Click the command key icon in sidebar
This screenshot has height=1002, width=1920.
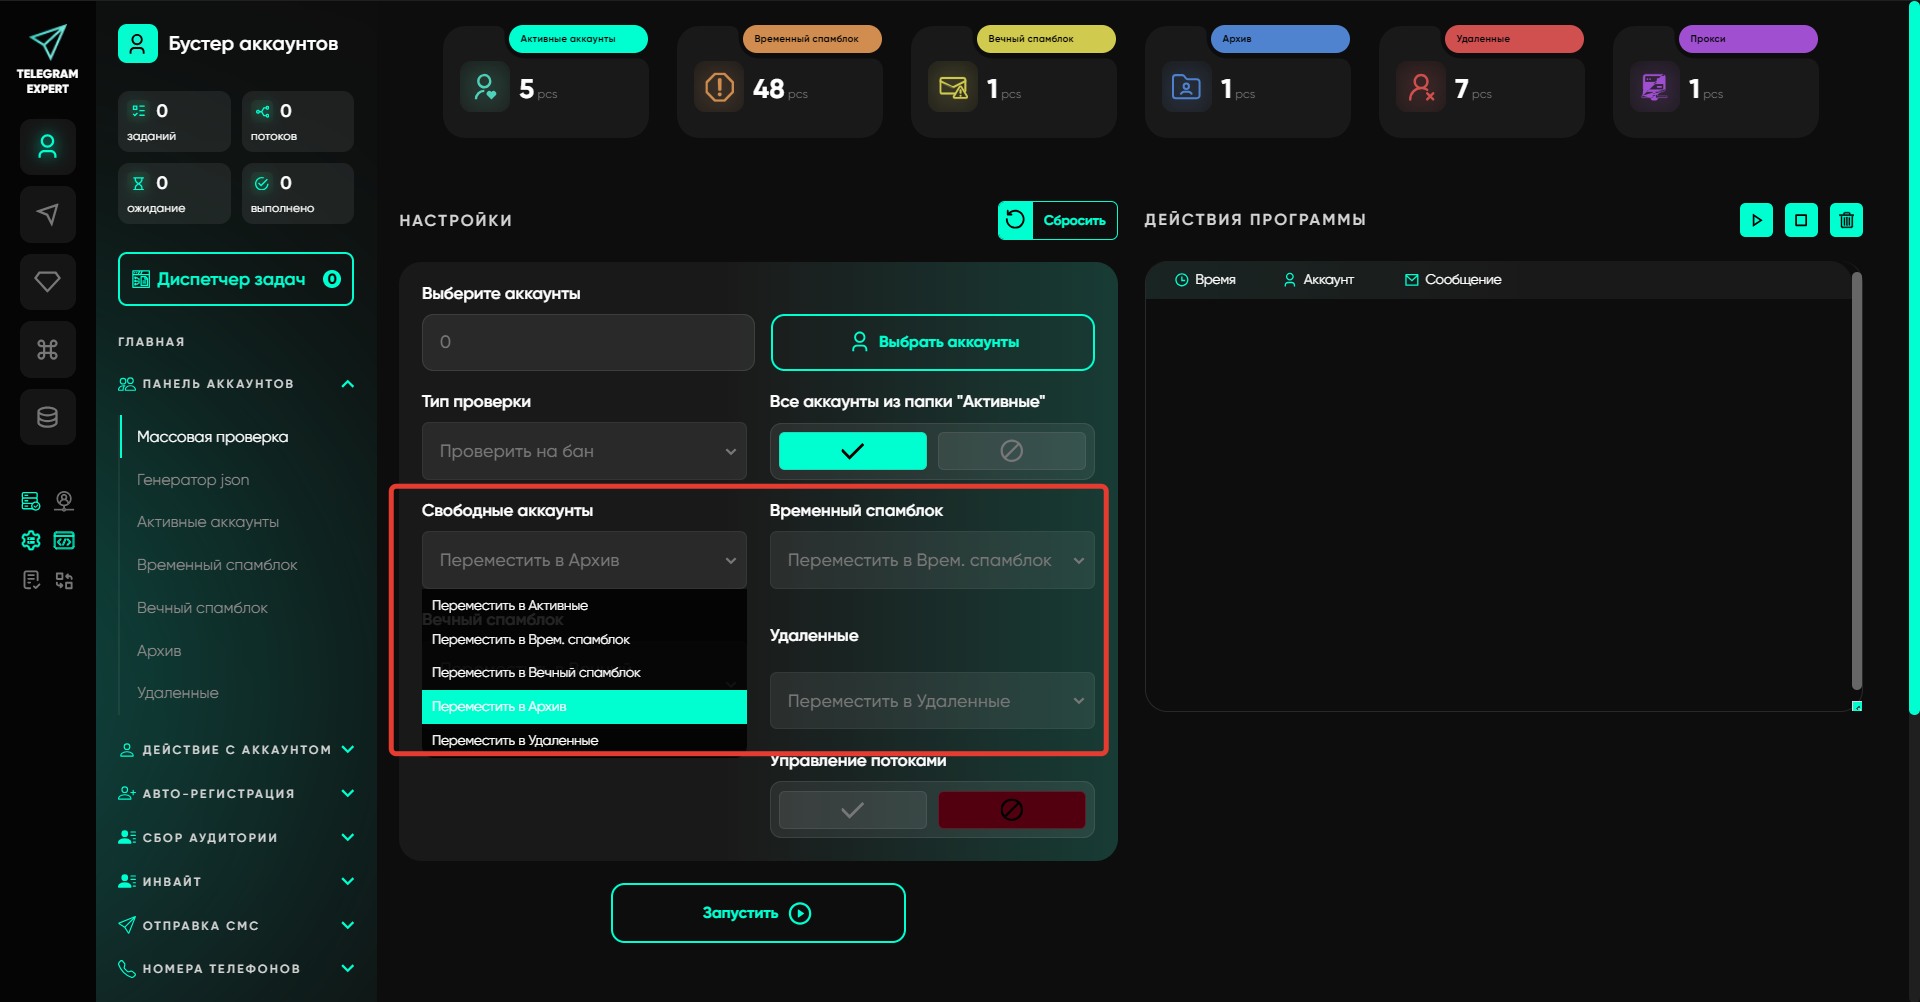tap(47, 349)
